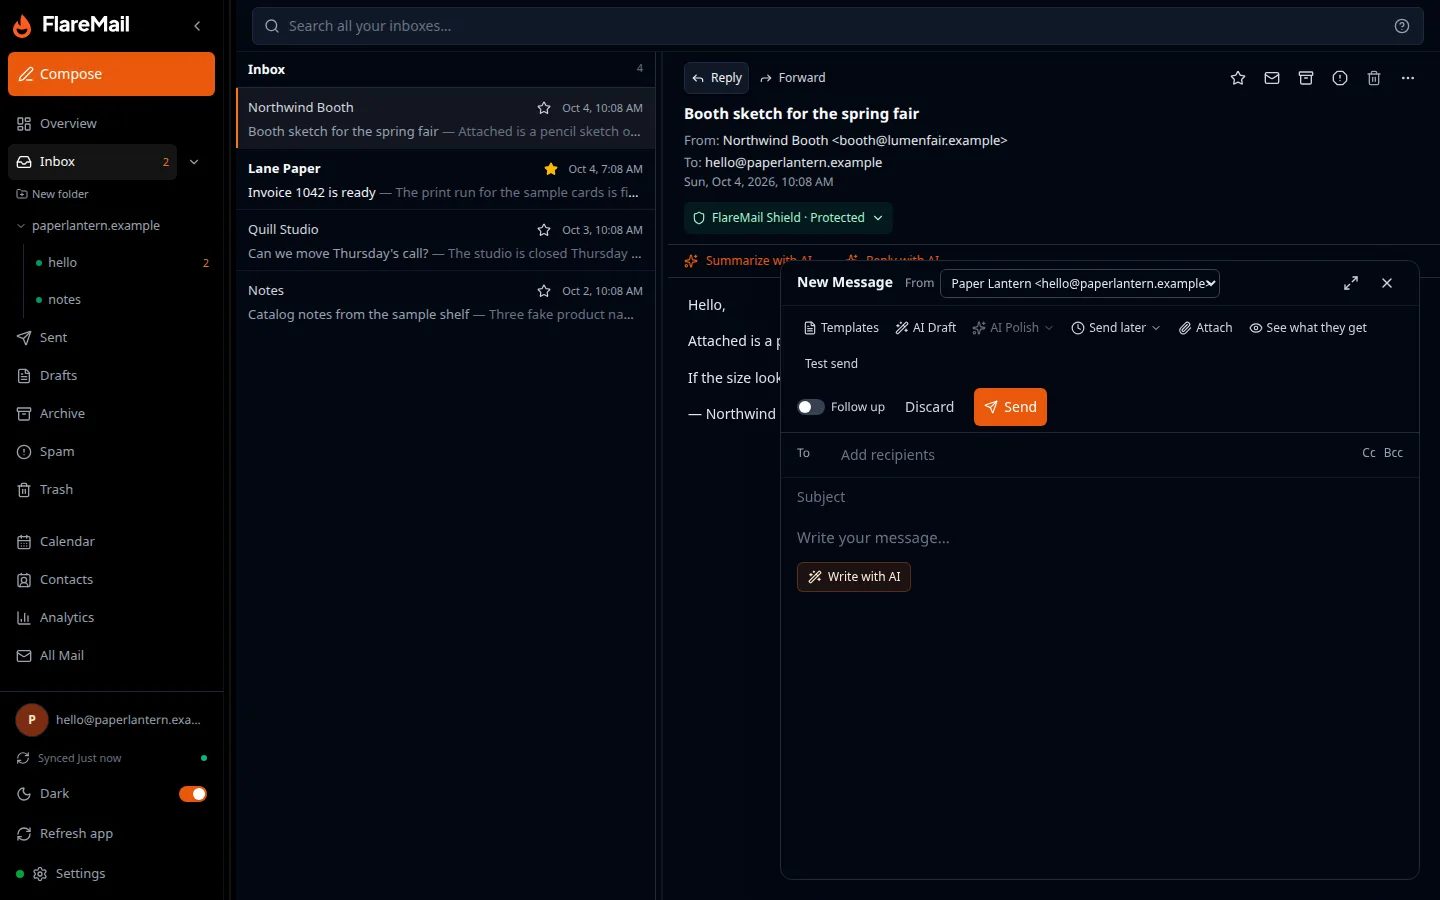Attach a file to the message
1440x900 pixels.
(x=1205, y=328)
